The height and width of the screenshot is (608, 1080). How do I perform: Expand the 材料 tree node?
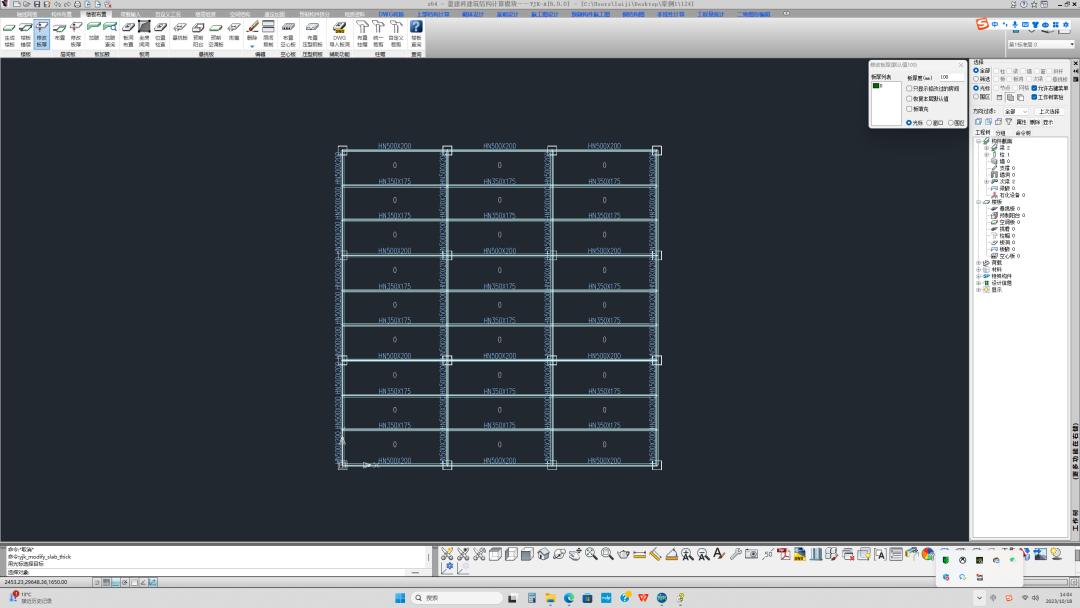(x=979, y=269)
